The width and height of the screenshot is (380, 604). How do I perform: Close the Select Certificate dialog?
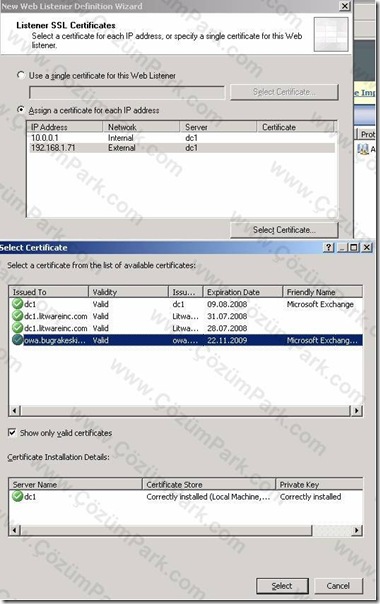coord(367,247)
